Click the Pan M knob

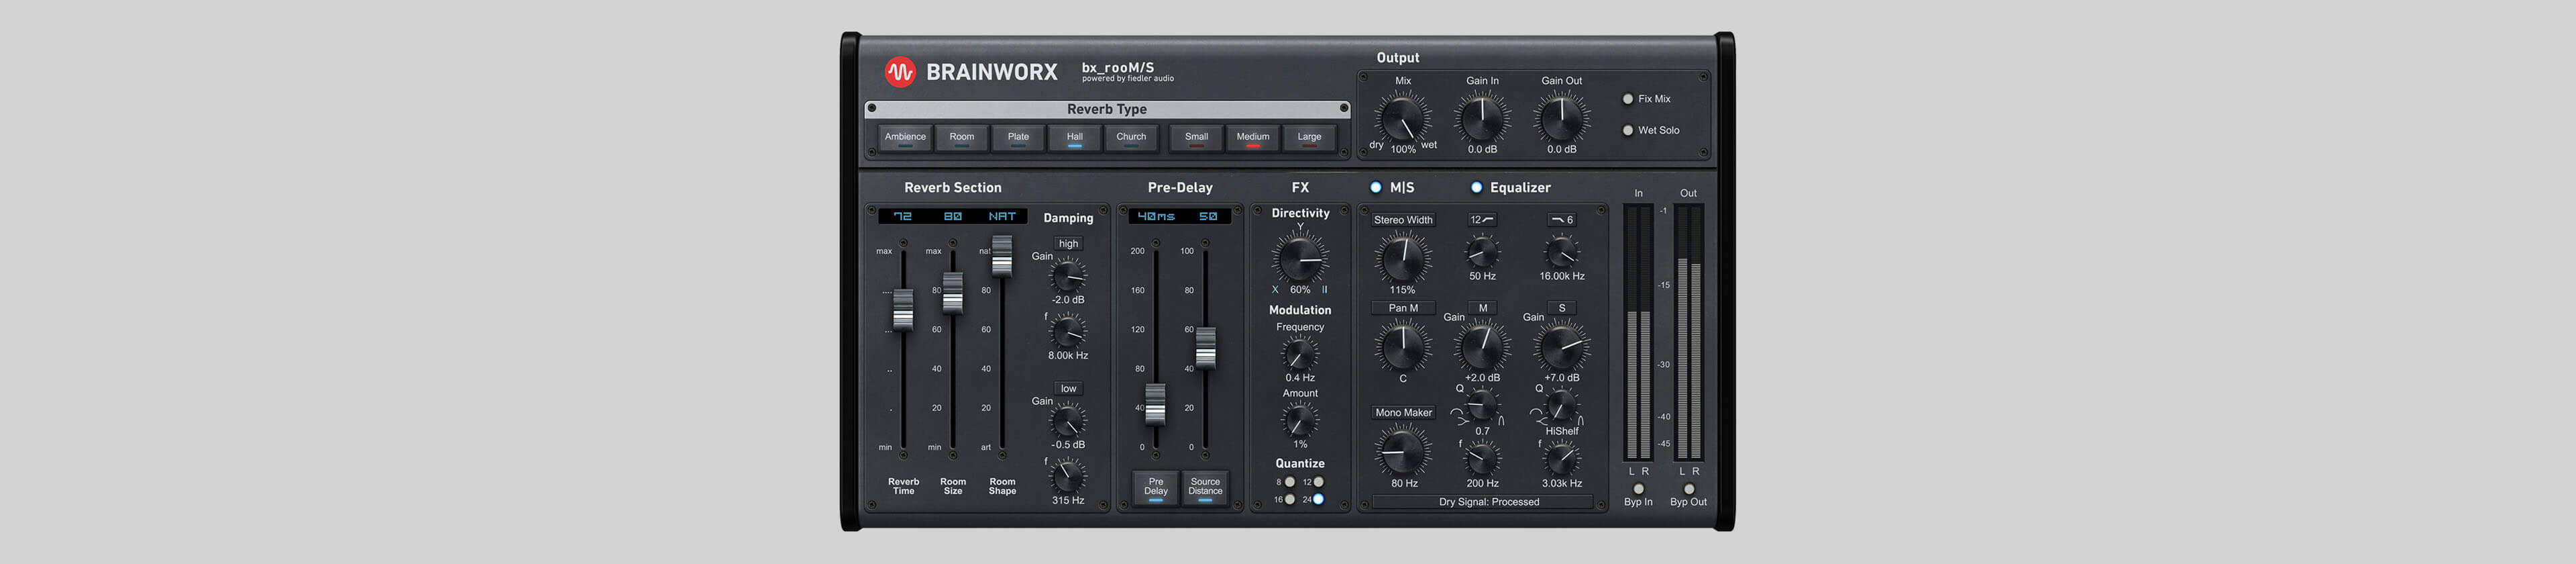(1402, 346)
